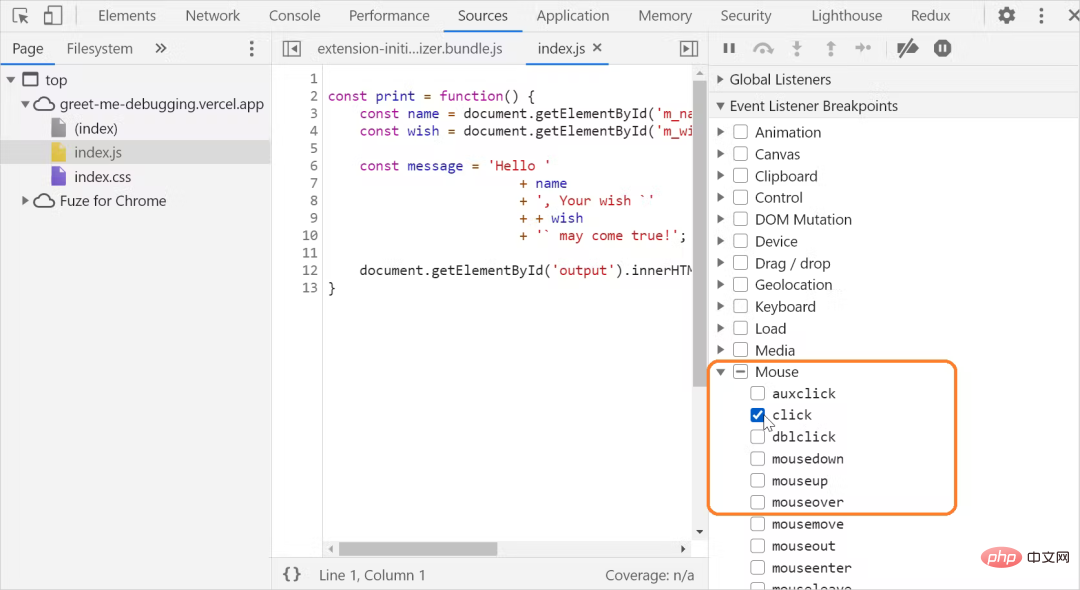
Task: Click the 'Line 1, Column 1' status text
Action: 372,575
